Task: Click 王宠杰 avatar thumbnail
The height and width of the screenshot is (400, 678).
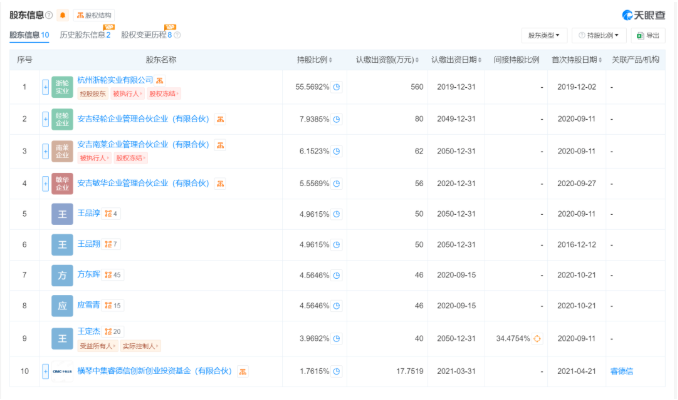Action: click(62, 339)
